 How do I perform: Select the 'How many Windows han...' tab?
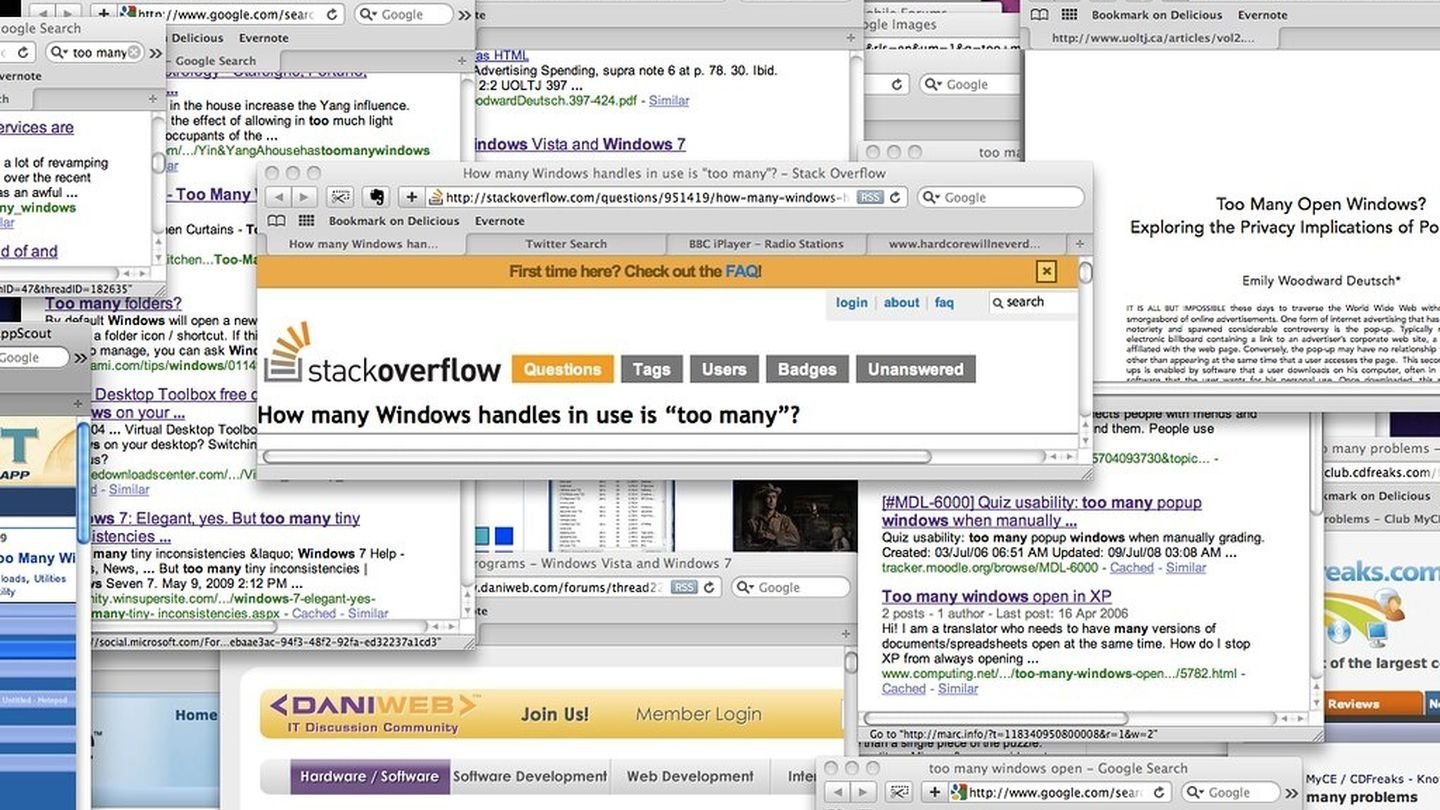pos(363,244)
